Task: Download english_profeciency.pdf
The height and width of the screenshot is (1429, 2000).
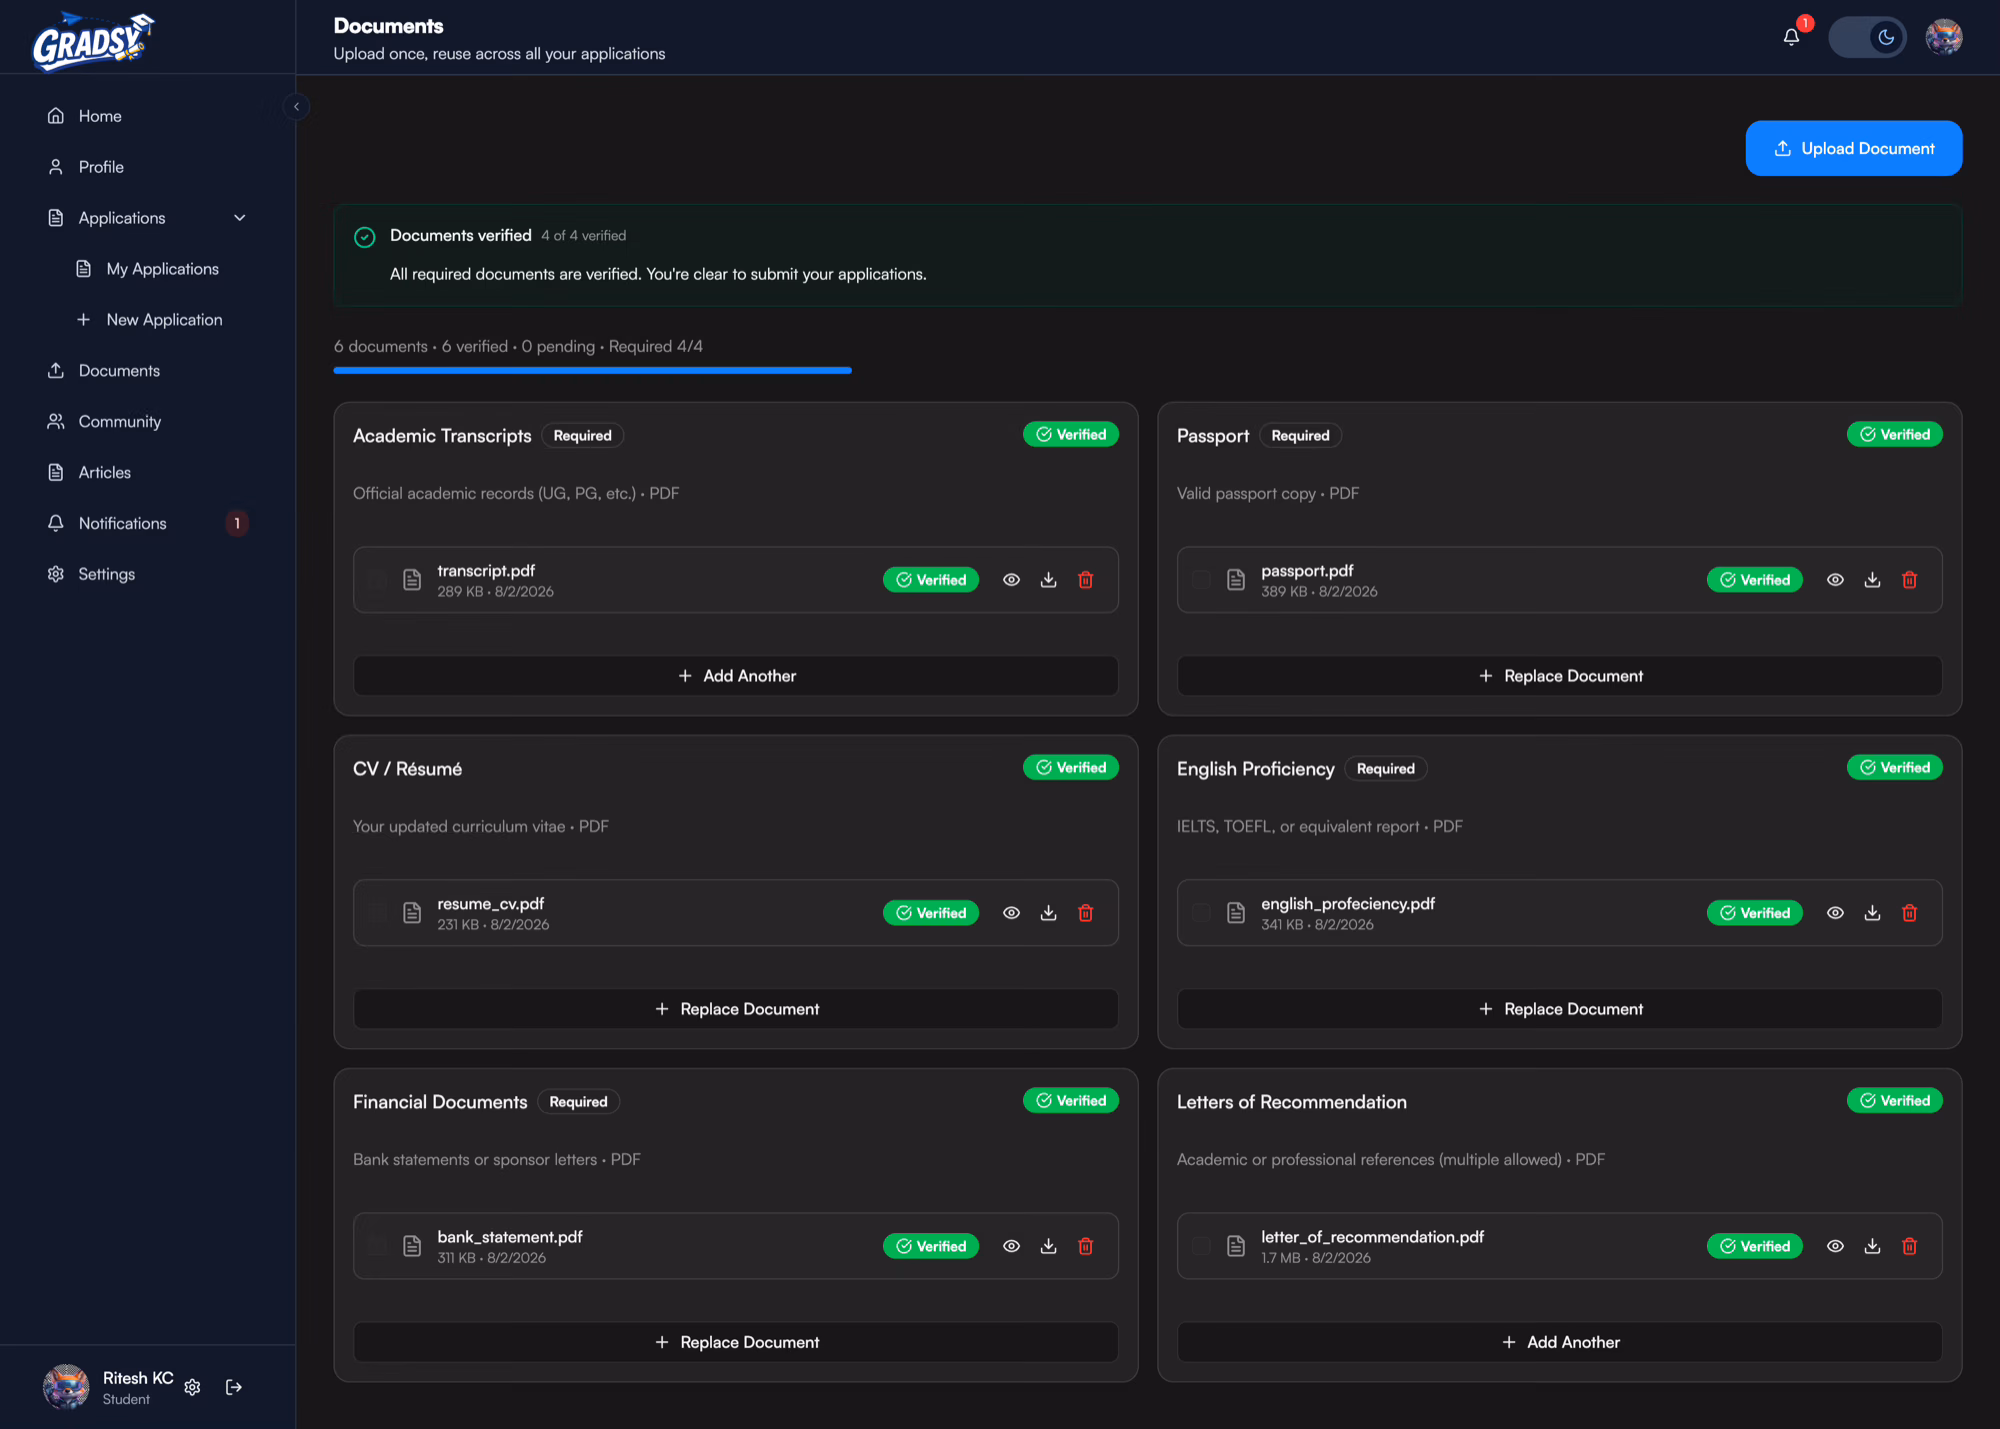Action: click(x=1872, y=913)
